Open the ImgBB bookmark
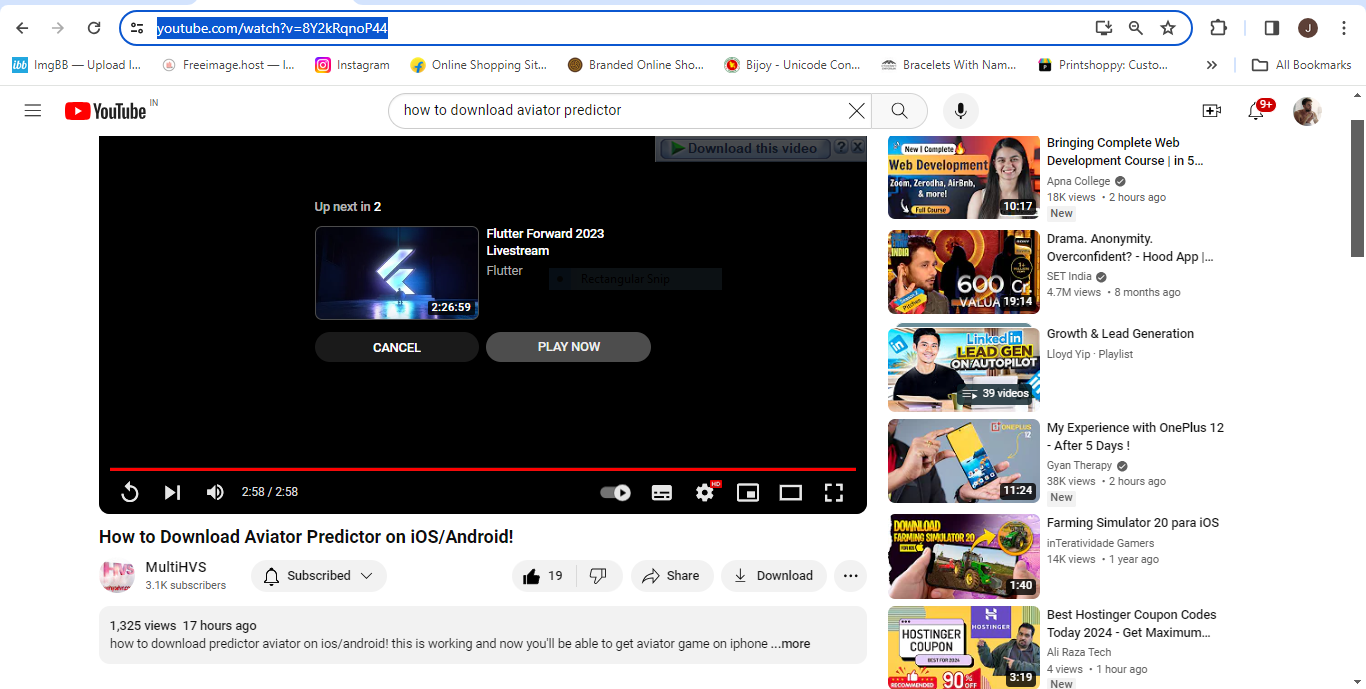 [x=77, y=65]
